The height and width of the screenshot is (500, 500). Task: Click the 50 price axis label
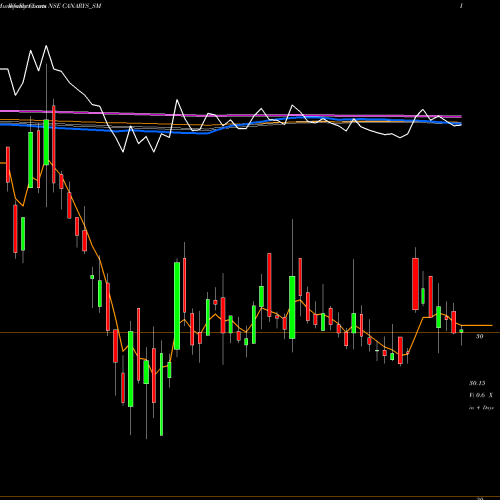tap(479, 336)
